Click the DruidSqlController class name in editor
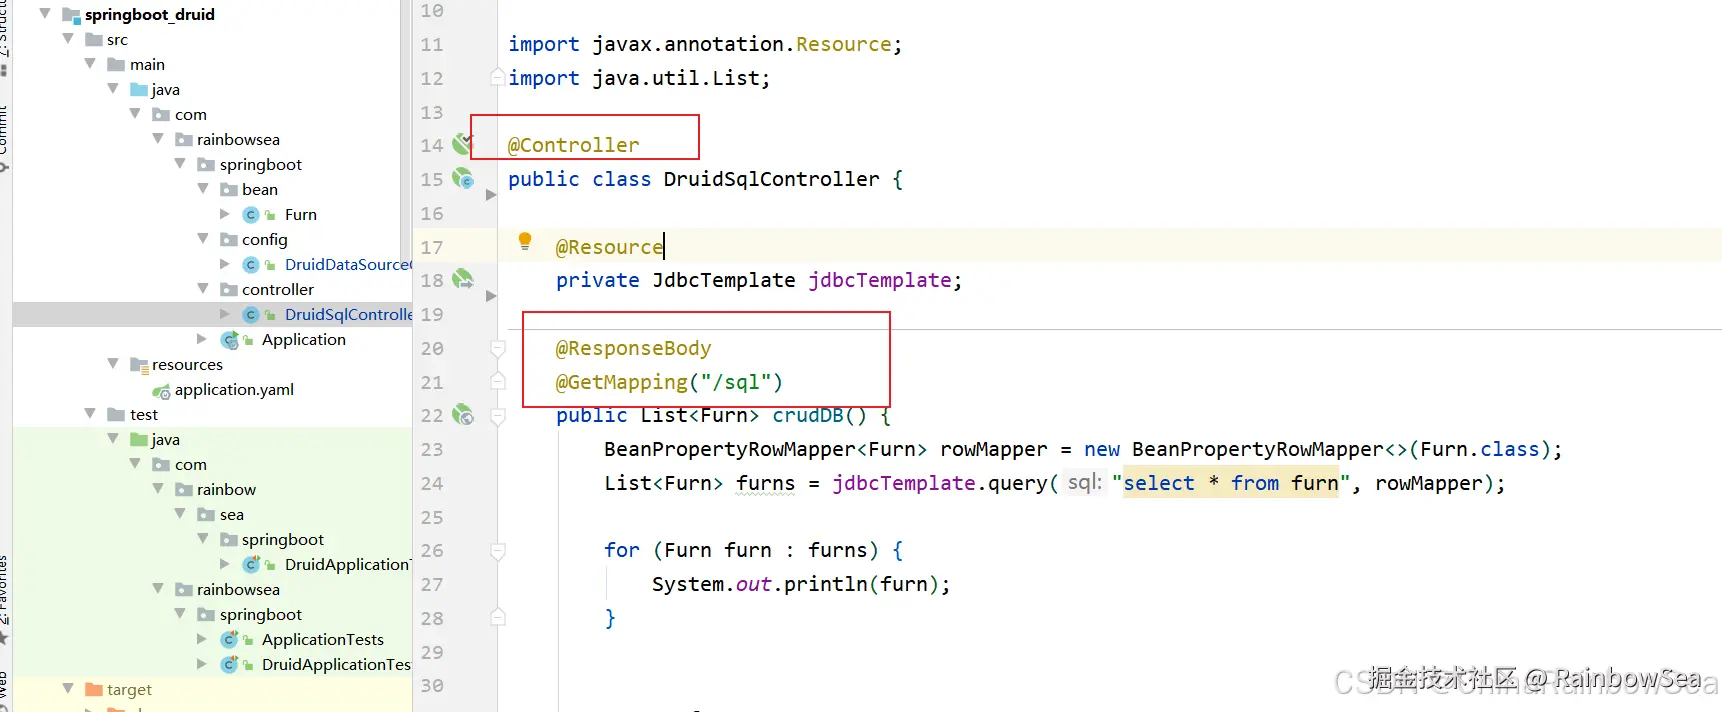The image size is (1722, 712). (771, 179)
